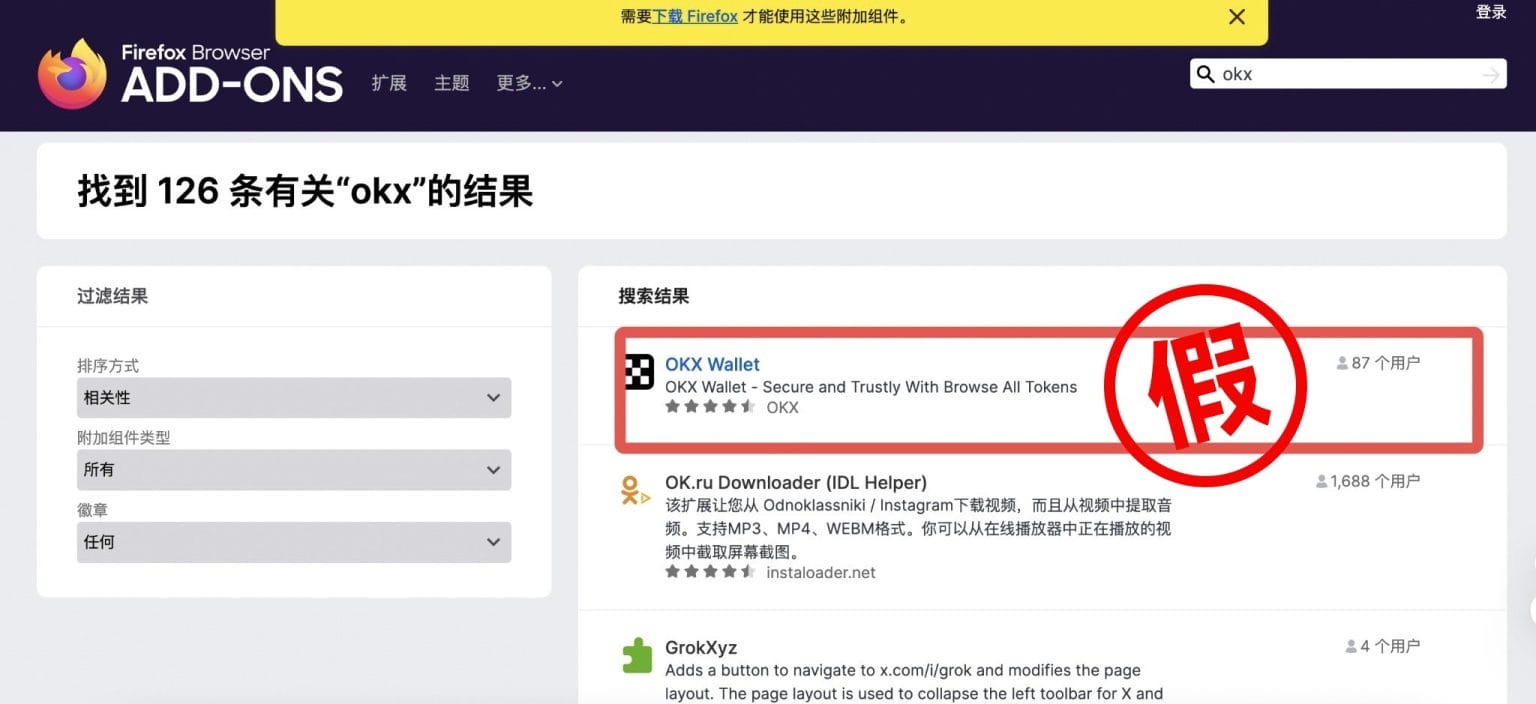Open the 相关性 sort dropdown
Screen dimensions: 1536x704
(293, 397)
